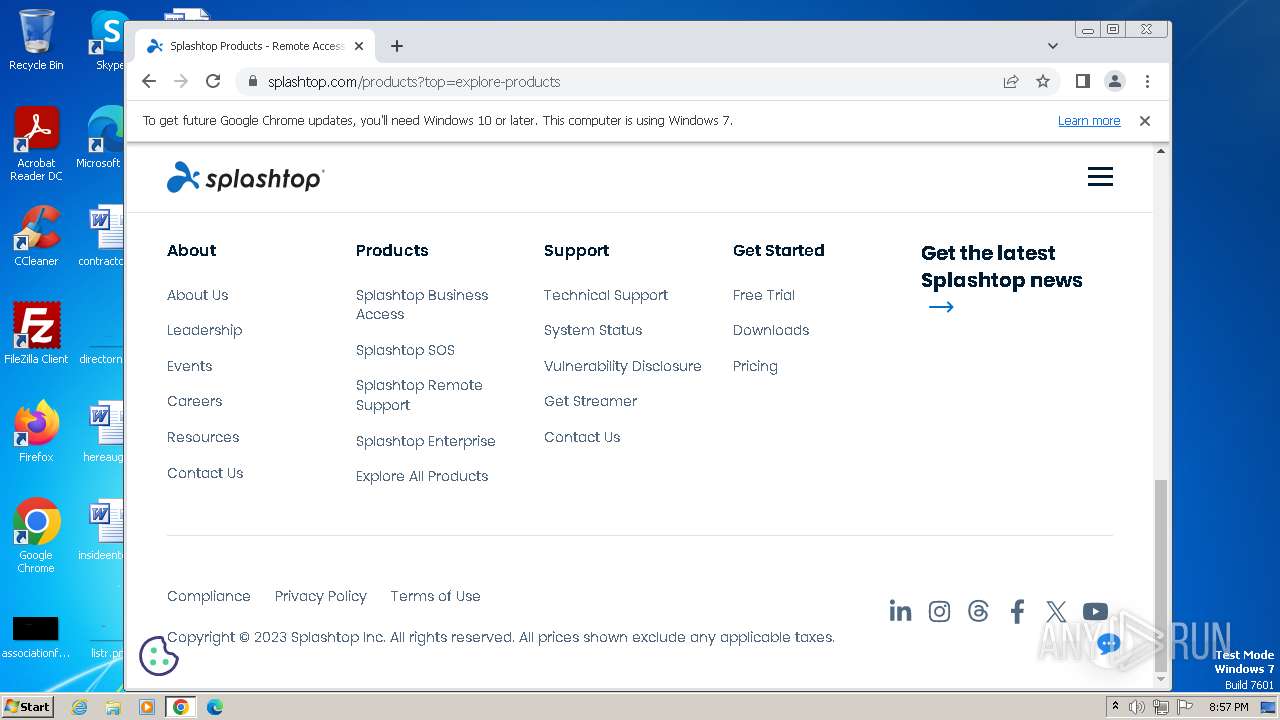Reload the page in Chrome

coord(213,81)
